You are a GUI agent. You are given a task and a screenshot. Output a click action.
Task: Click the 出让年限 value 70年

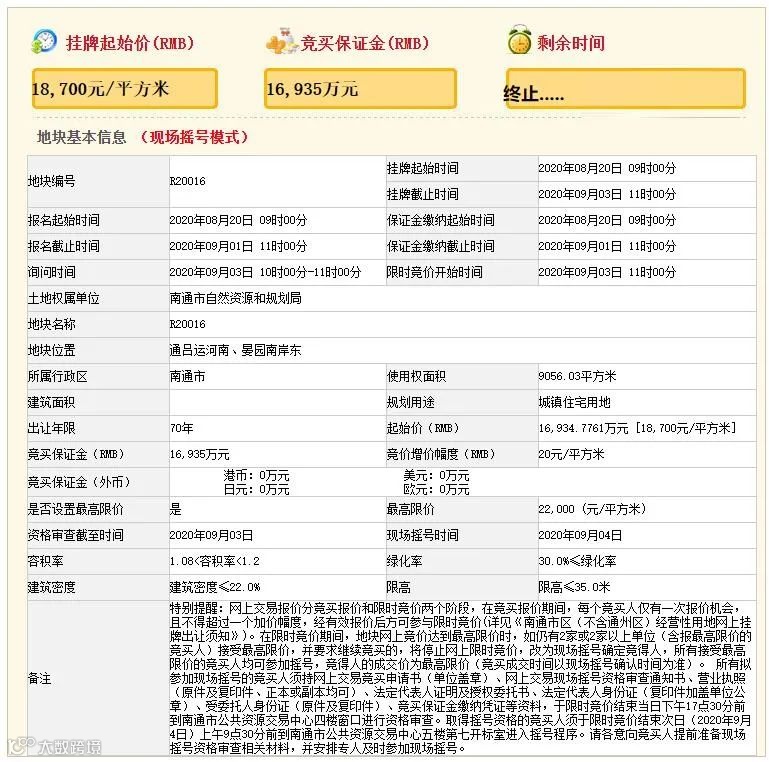pos(181,428)
